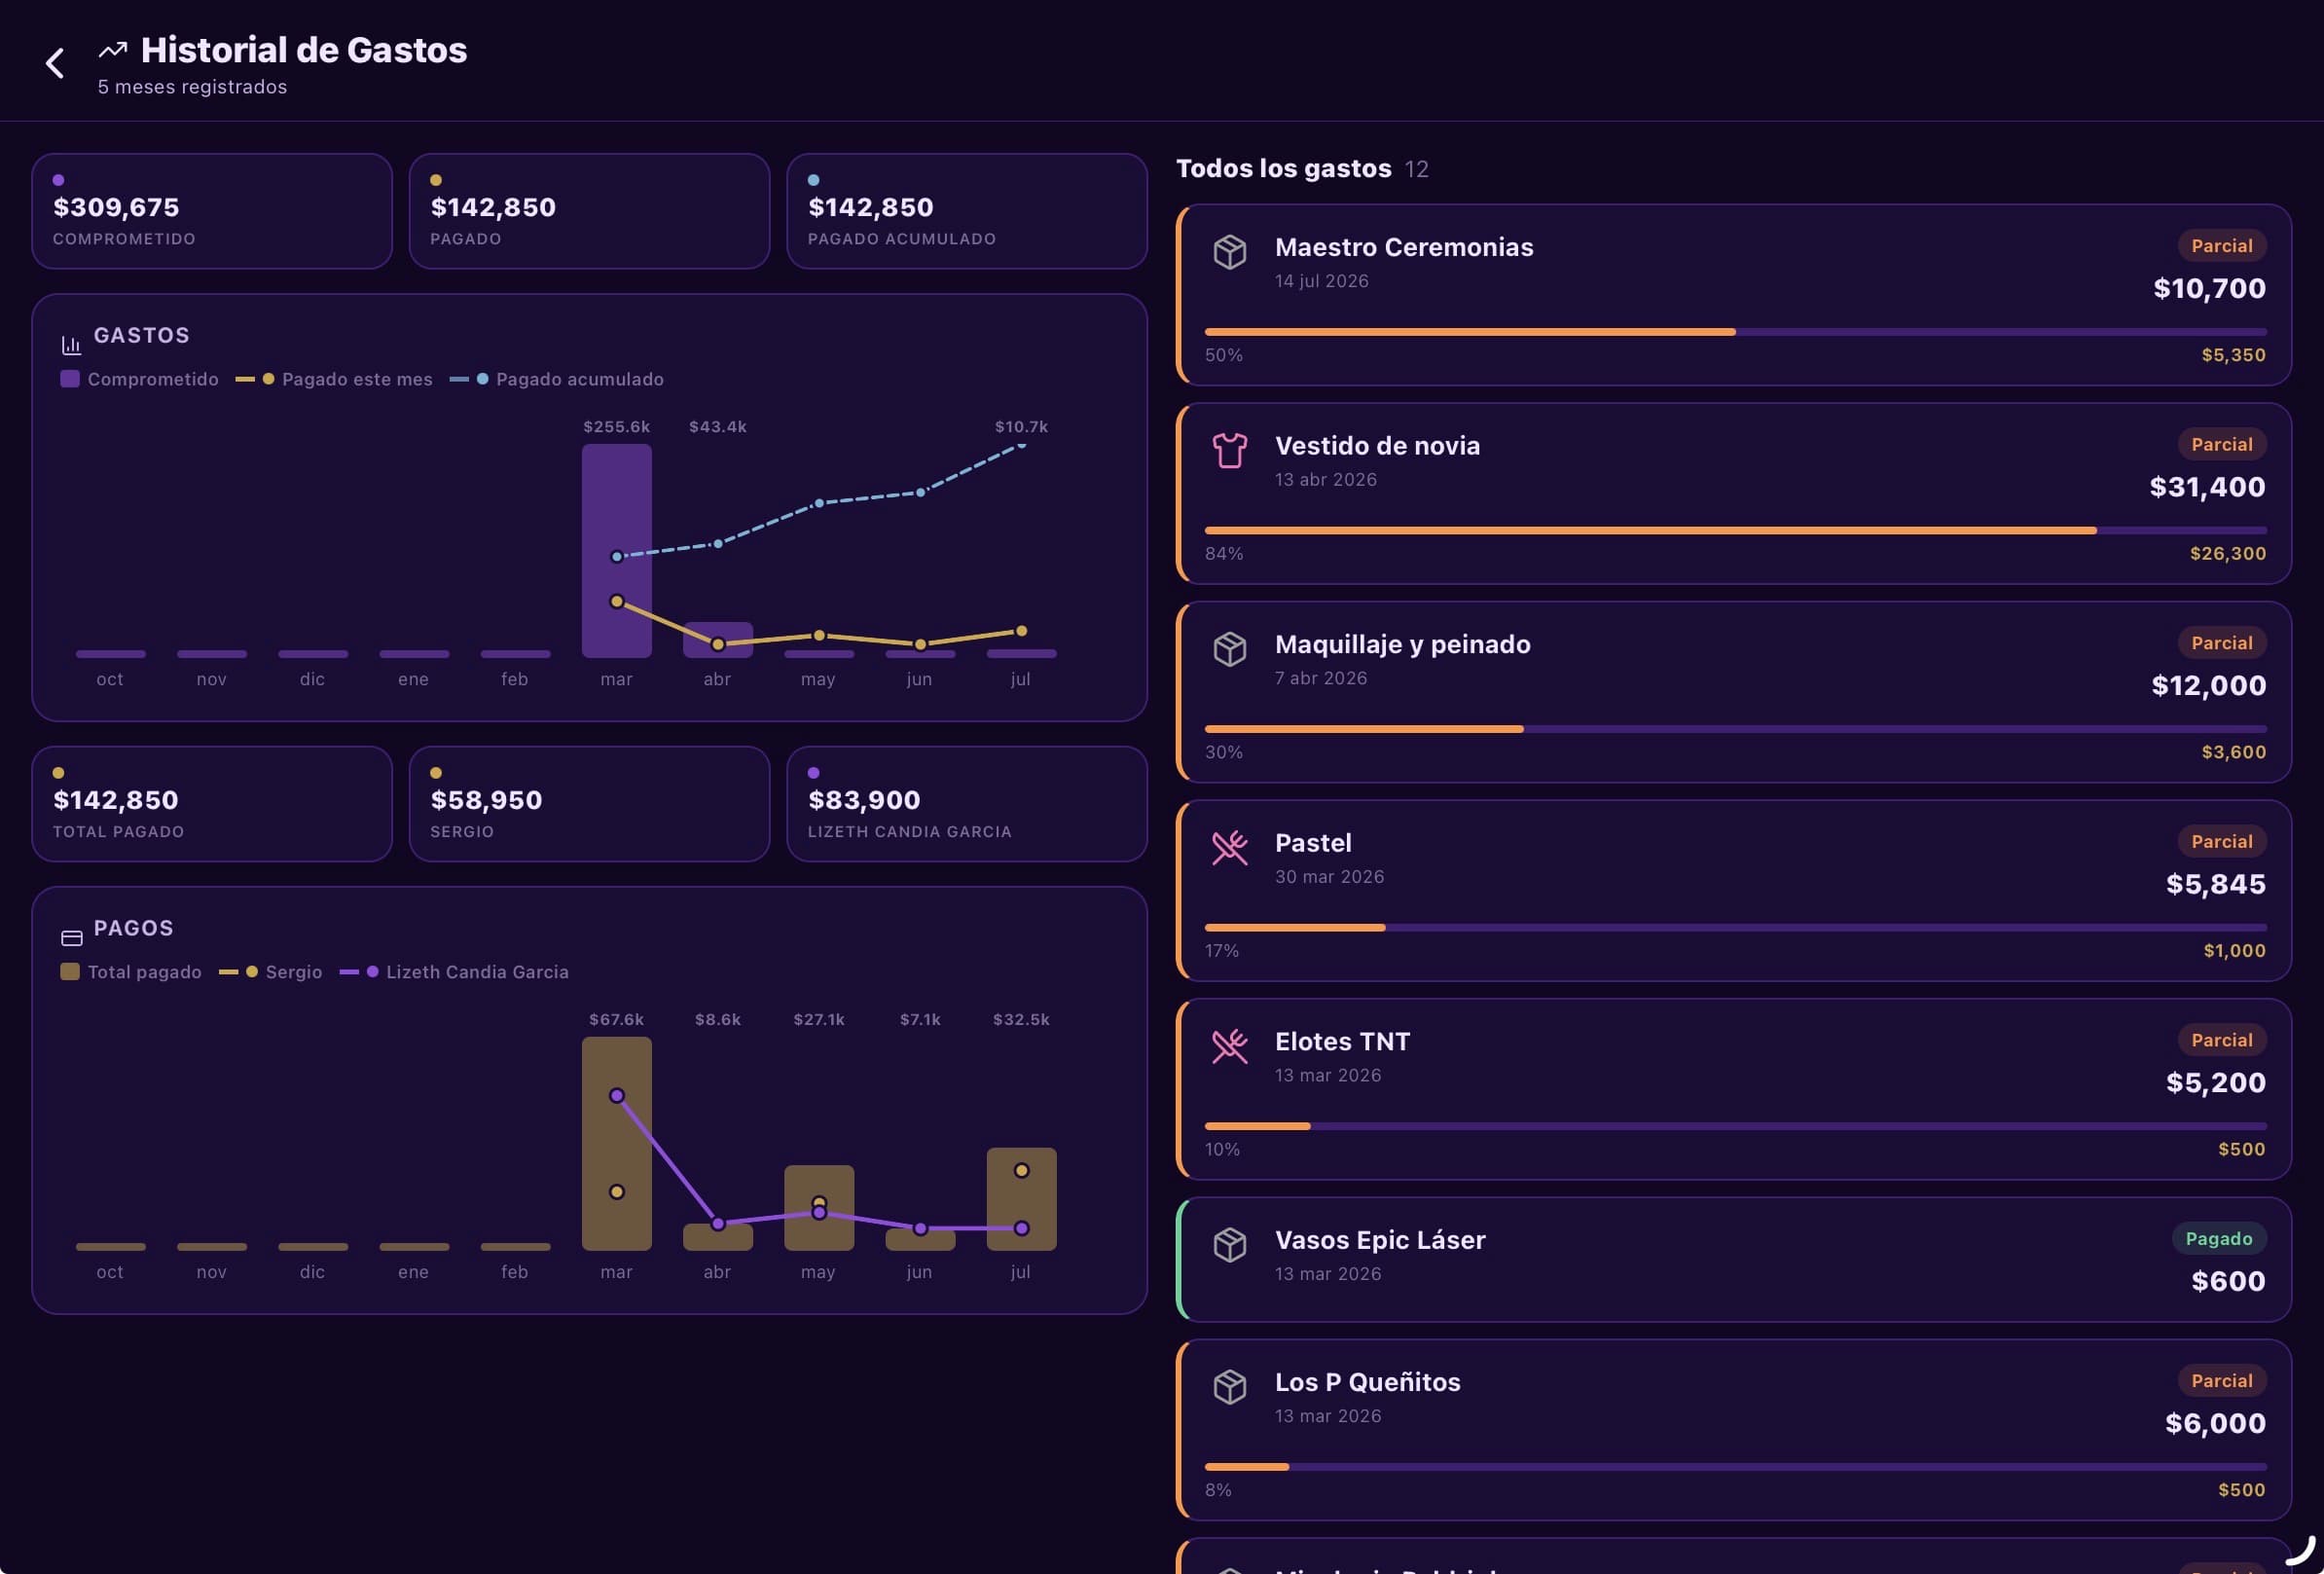This screenshot has width=2324, height=1574.
Task: Click the Vasos Epic Láser expense title
Action: [1380, 1240]
